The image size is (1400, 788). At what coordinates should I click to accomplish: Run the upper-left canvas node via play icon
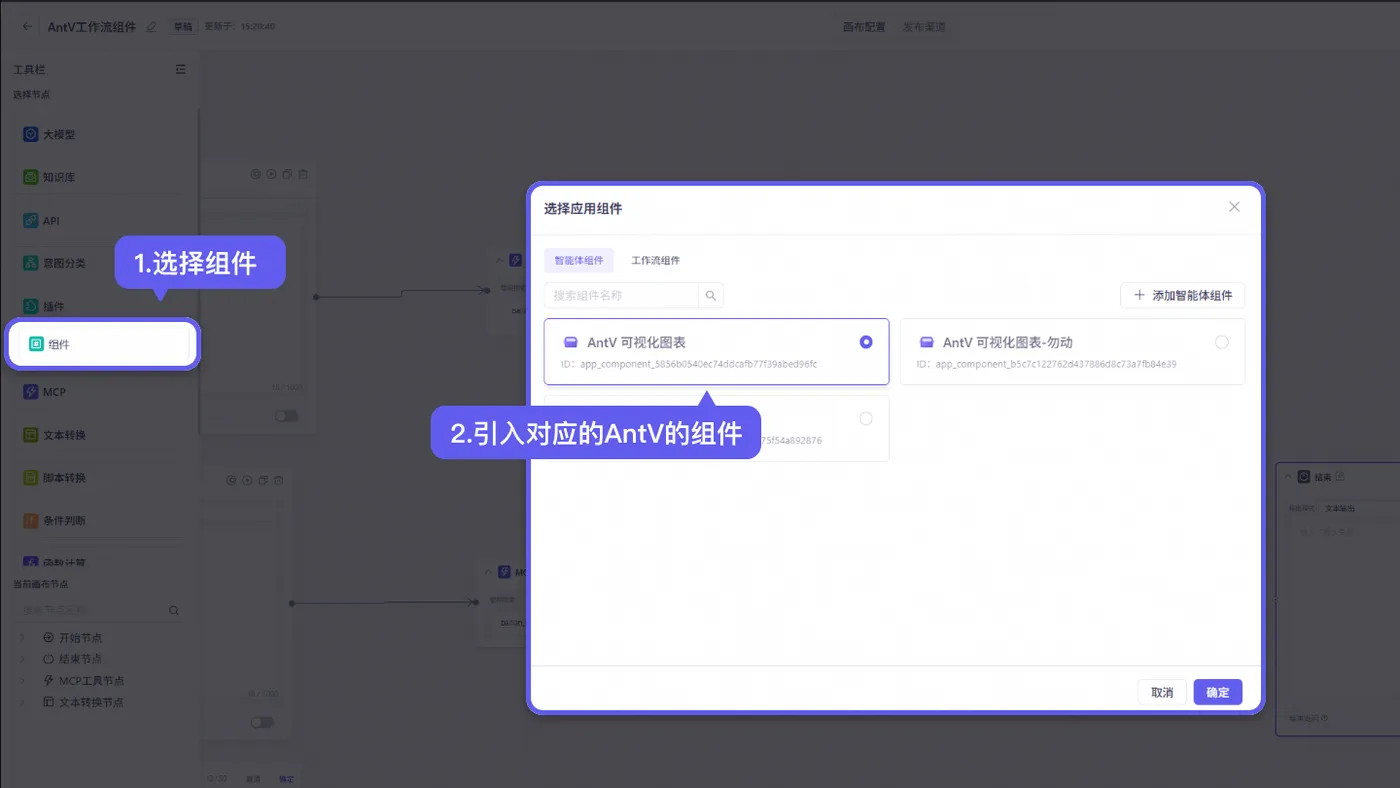tap(271, 174)
